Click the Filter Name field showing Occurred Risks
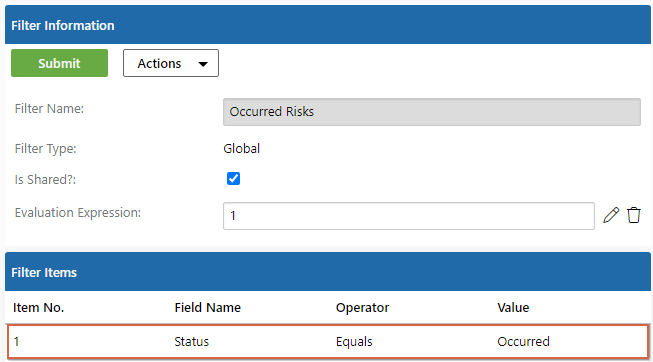 click(x=432, y=112)
